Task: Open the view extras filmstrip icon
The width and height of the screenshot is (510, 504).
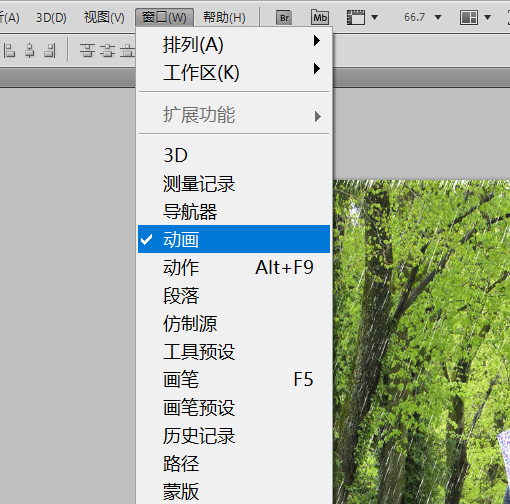Action: point(356,17)
